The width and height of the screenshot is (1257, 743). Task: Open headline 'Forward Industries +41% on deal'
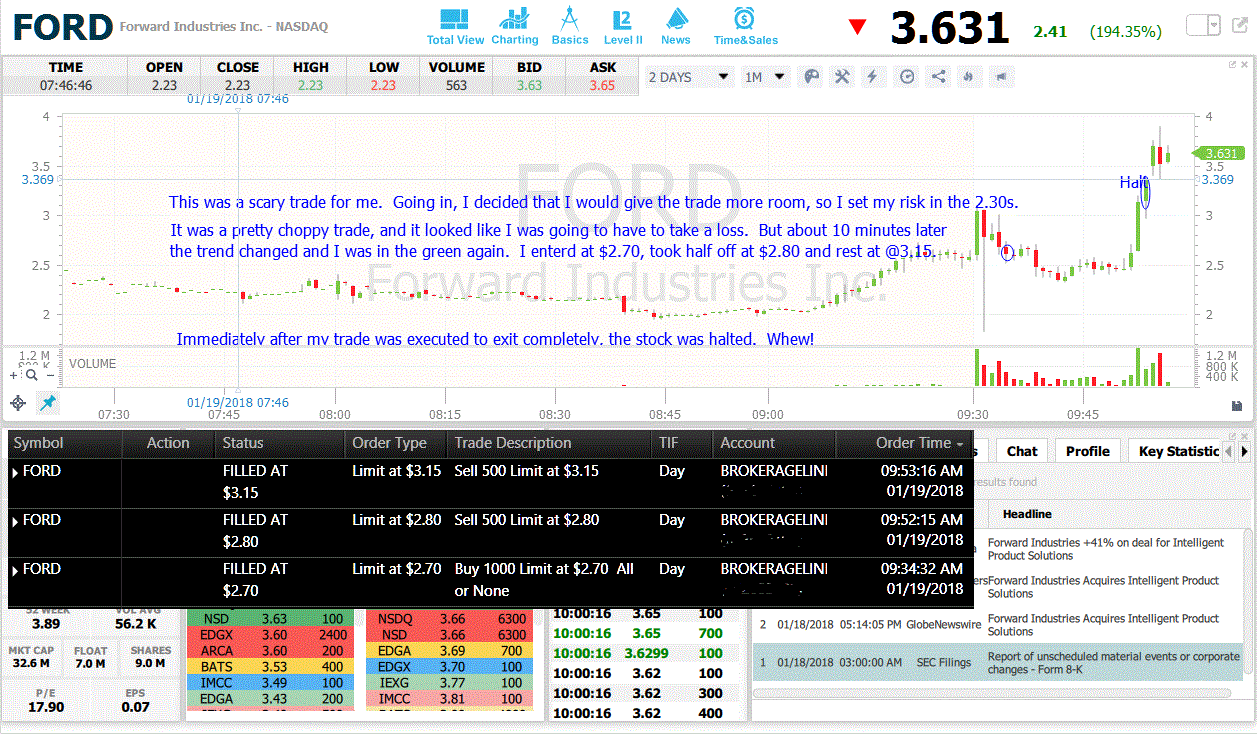pos(1105,549)
